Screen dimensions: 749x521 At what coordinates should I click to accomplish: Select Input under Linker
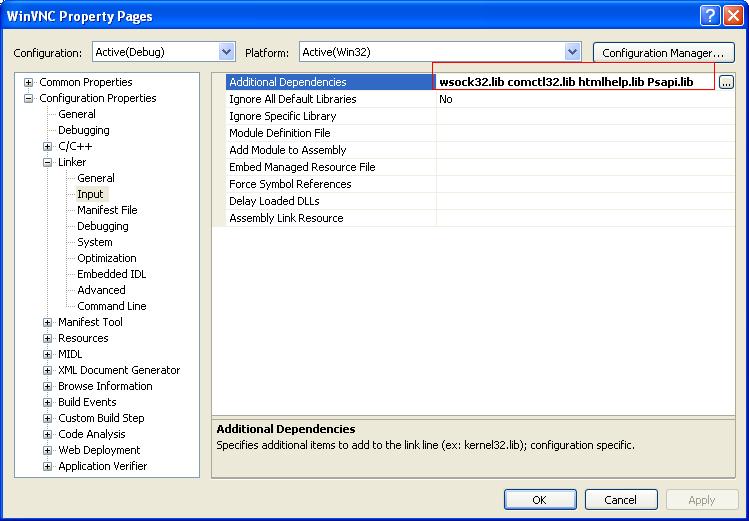90,194
